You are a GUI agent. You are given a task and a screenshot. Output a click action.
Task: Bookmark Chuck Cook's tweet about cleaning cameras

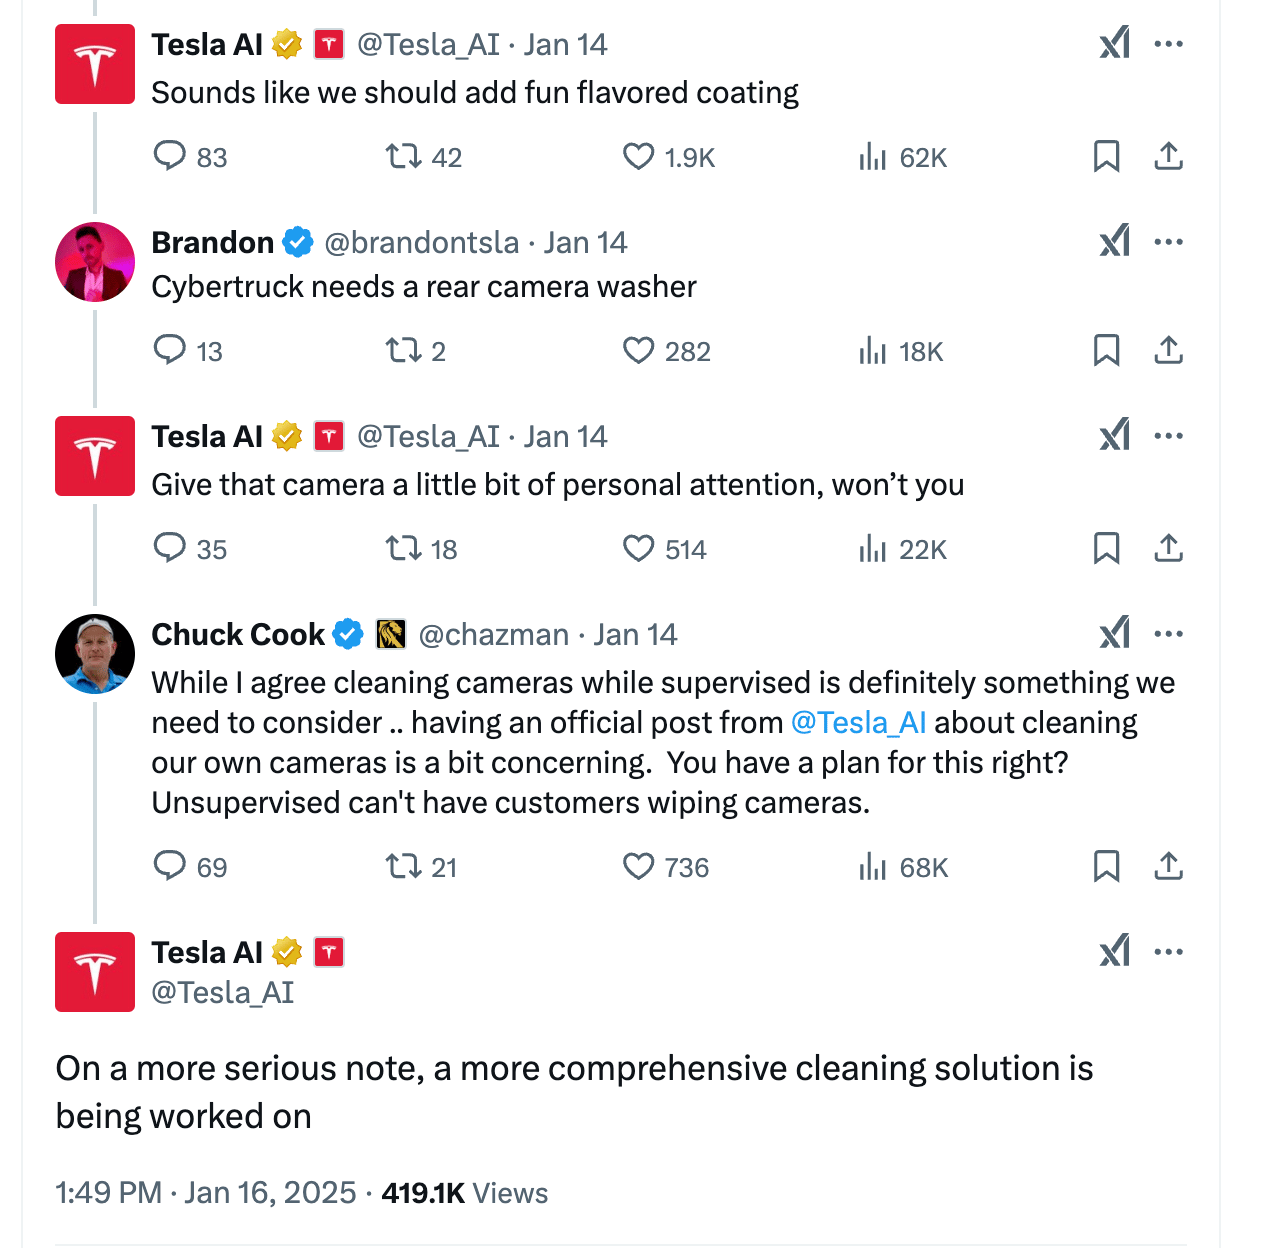(x=1106, y=866)
